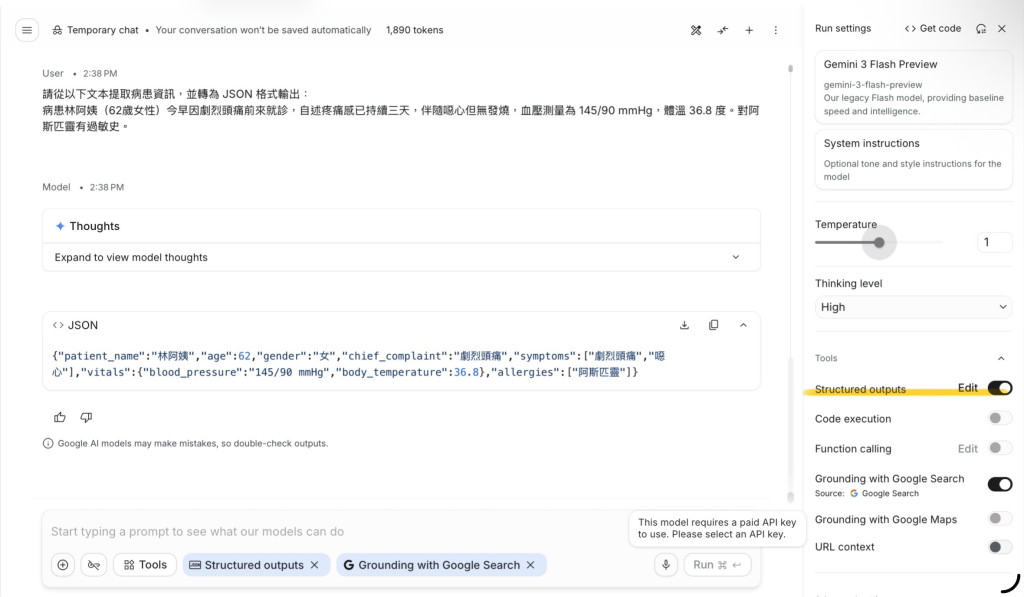This screenshot has width=1024, height=597.
Task: Click the prompt text input area
Action: click(336, 532)
